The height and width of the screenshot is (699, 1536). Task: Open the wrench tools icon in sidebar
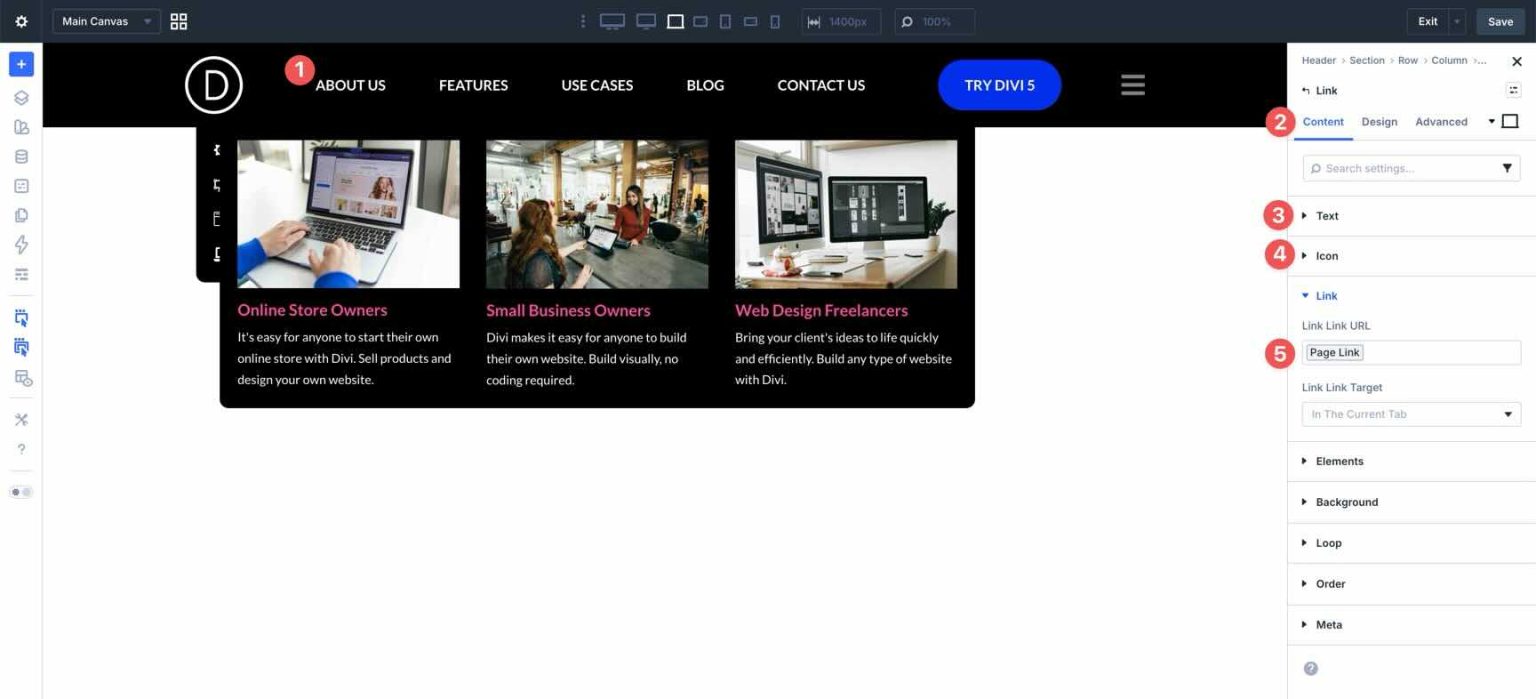[x=21, y=419]
